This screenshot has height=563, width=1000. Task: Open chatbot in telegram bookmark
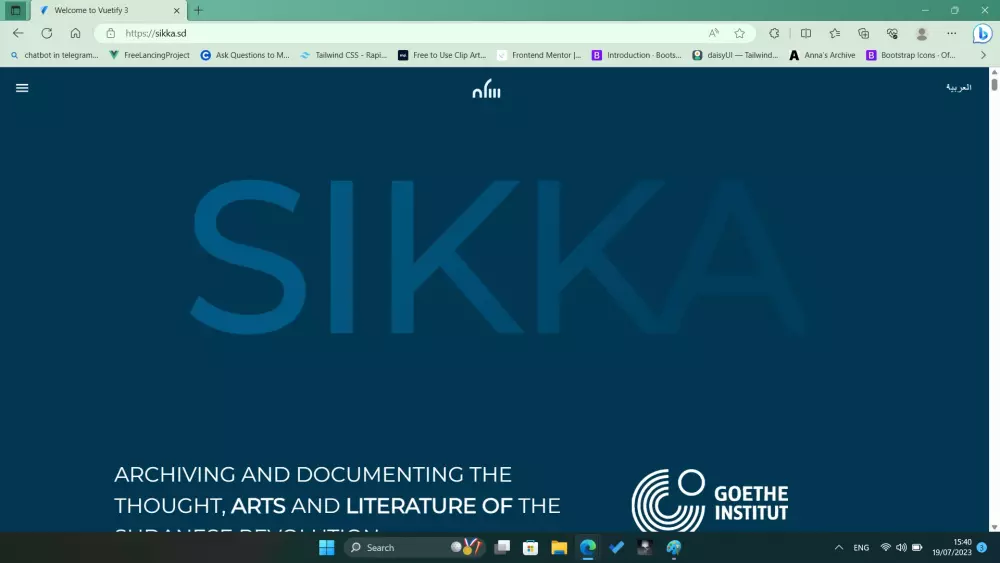[55, 55]
